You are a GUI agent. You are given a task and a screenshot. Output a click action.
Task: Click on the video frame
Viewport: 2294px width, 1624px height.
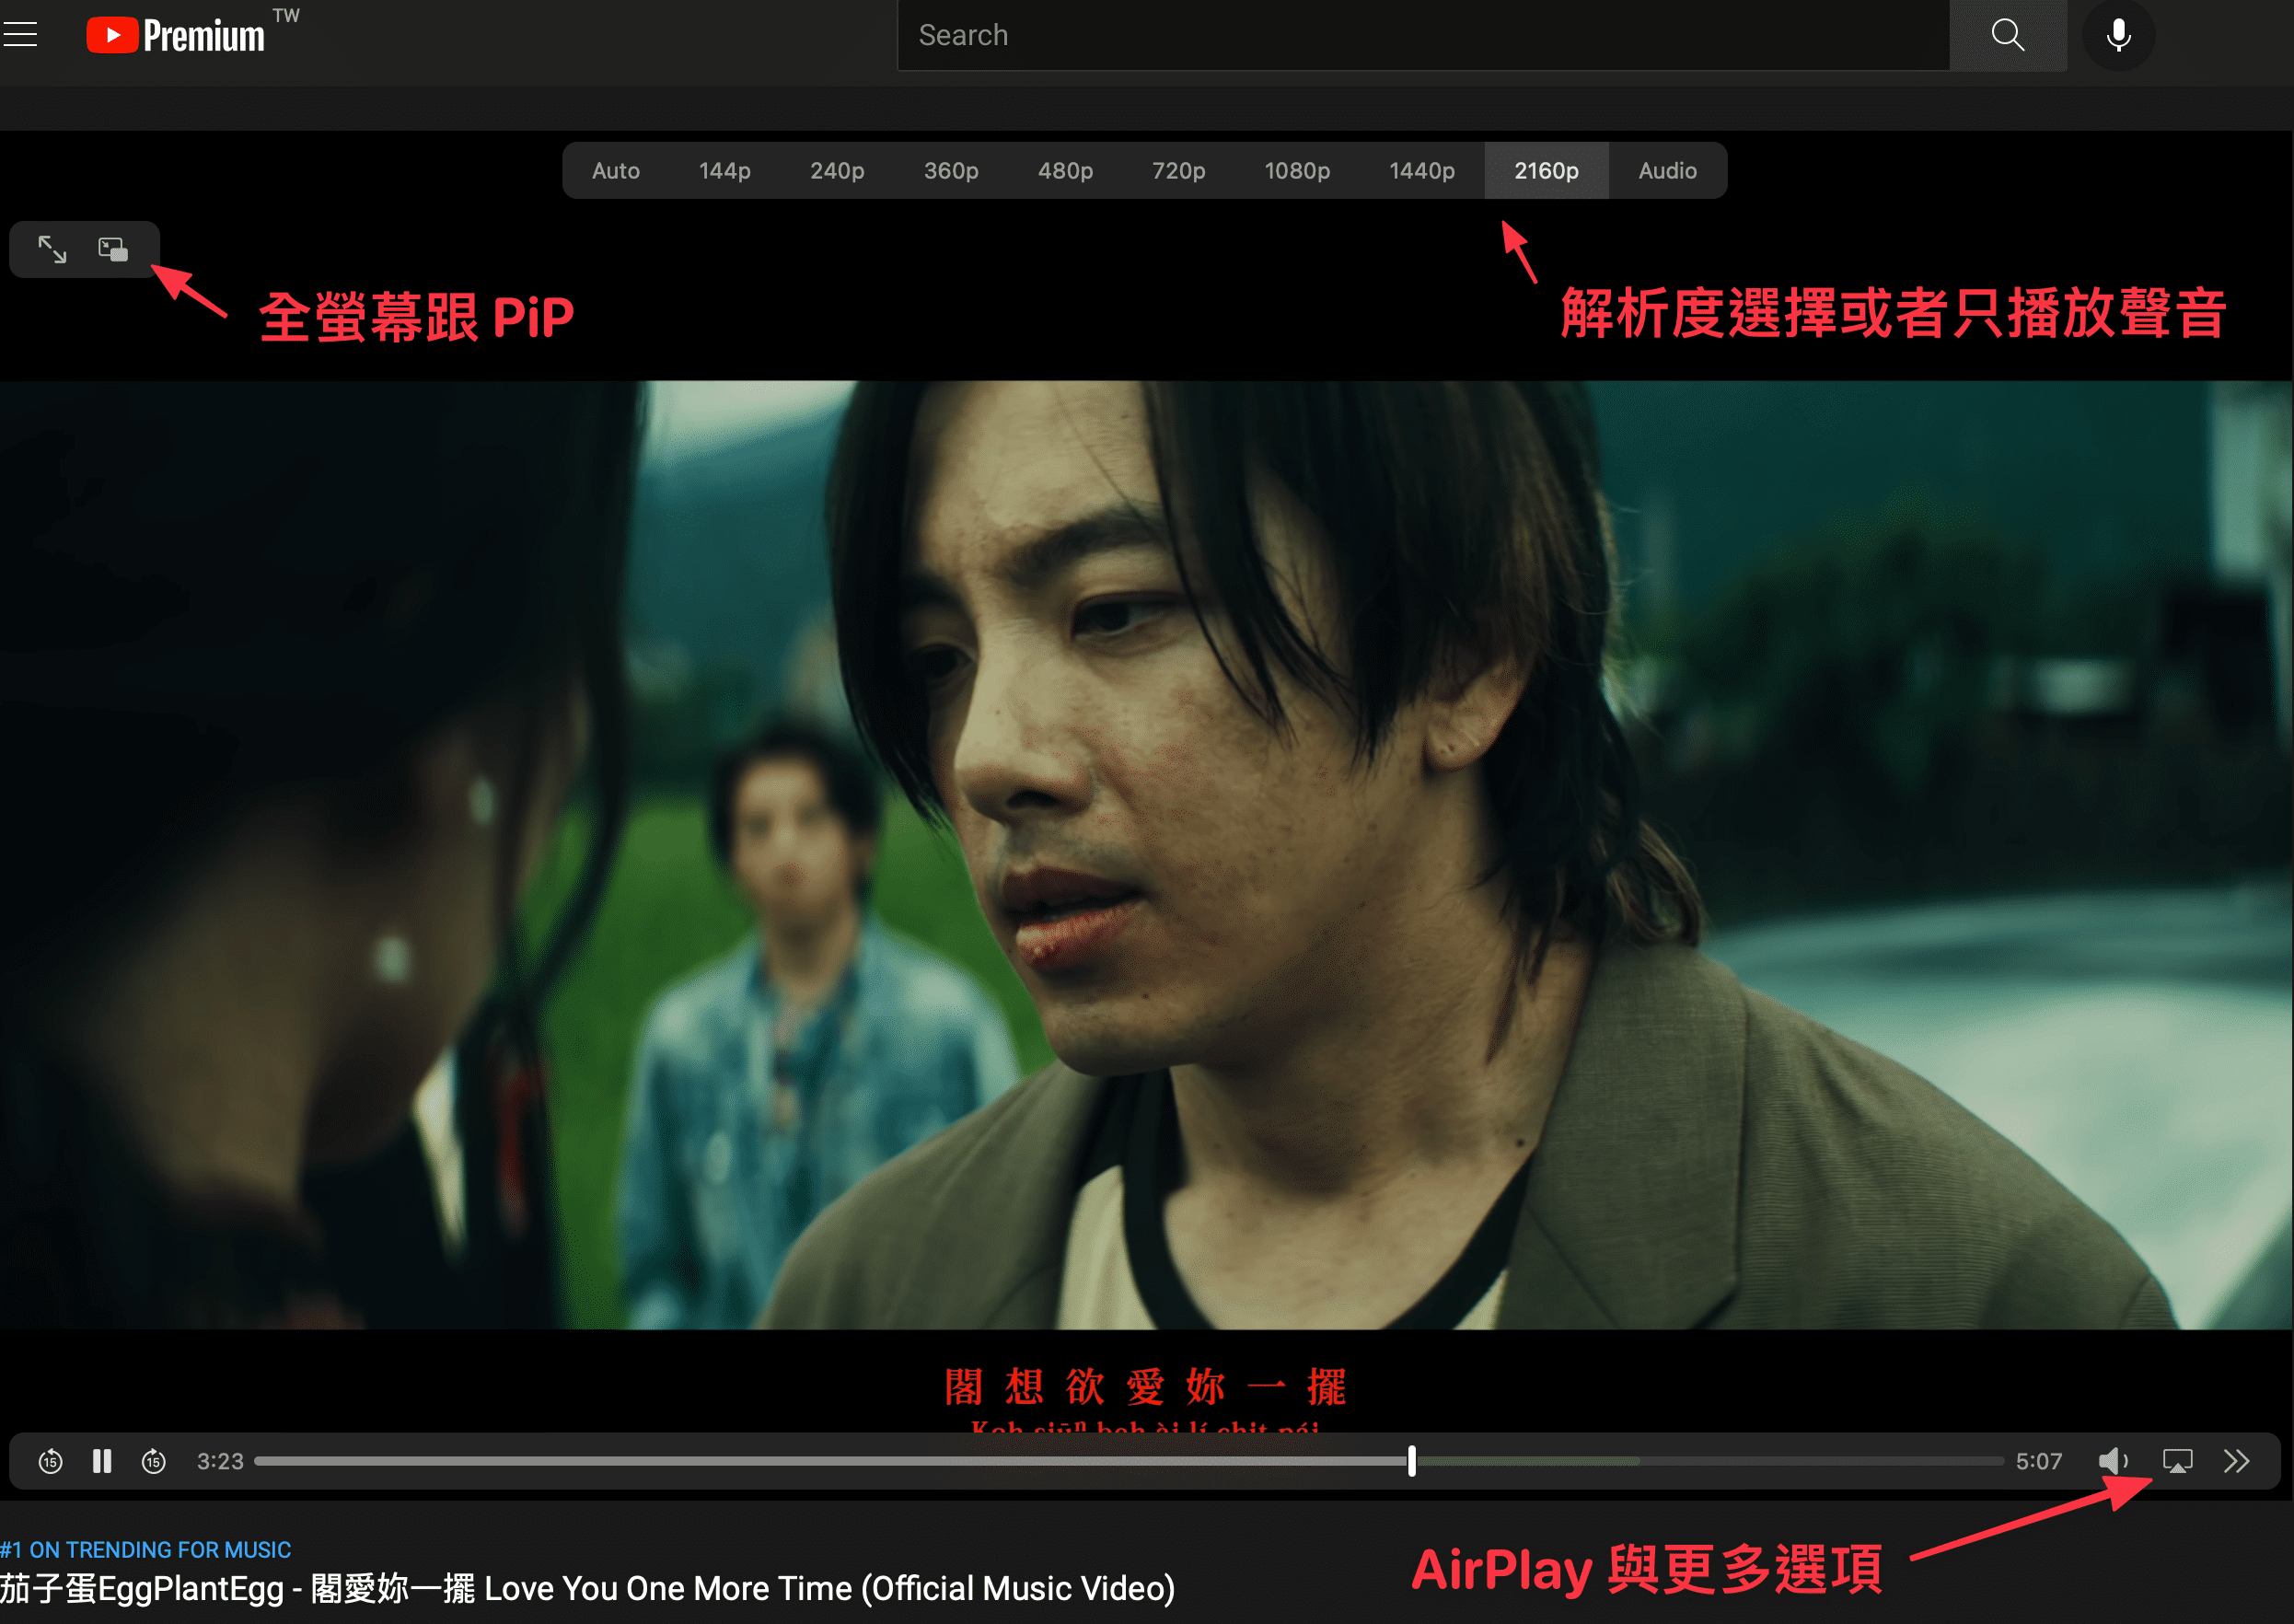pyautogui.click(x=1146, y=855)
